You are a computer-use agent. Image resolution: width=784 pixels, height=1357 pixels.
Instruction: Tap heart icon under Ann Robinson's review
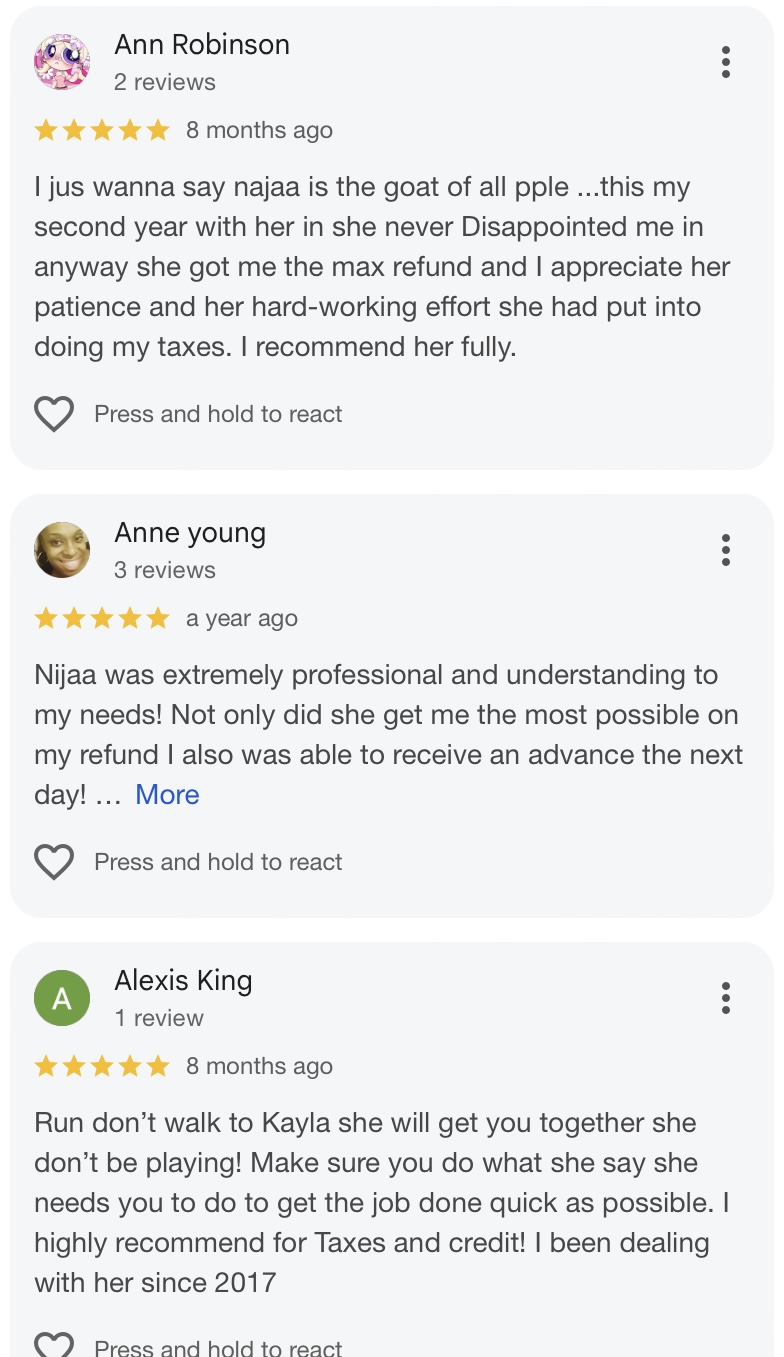54,414
